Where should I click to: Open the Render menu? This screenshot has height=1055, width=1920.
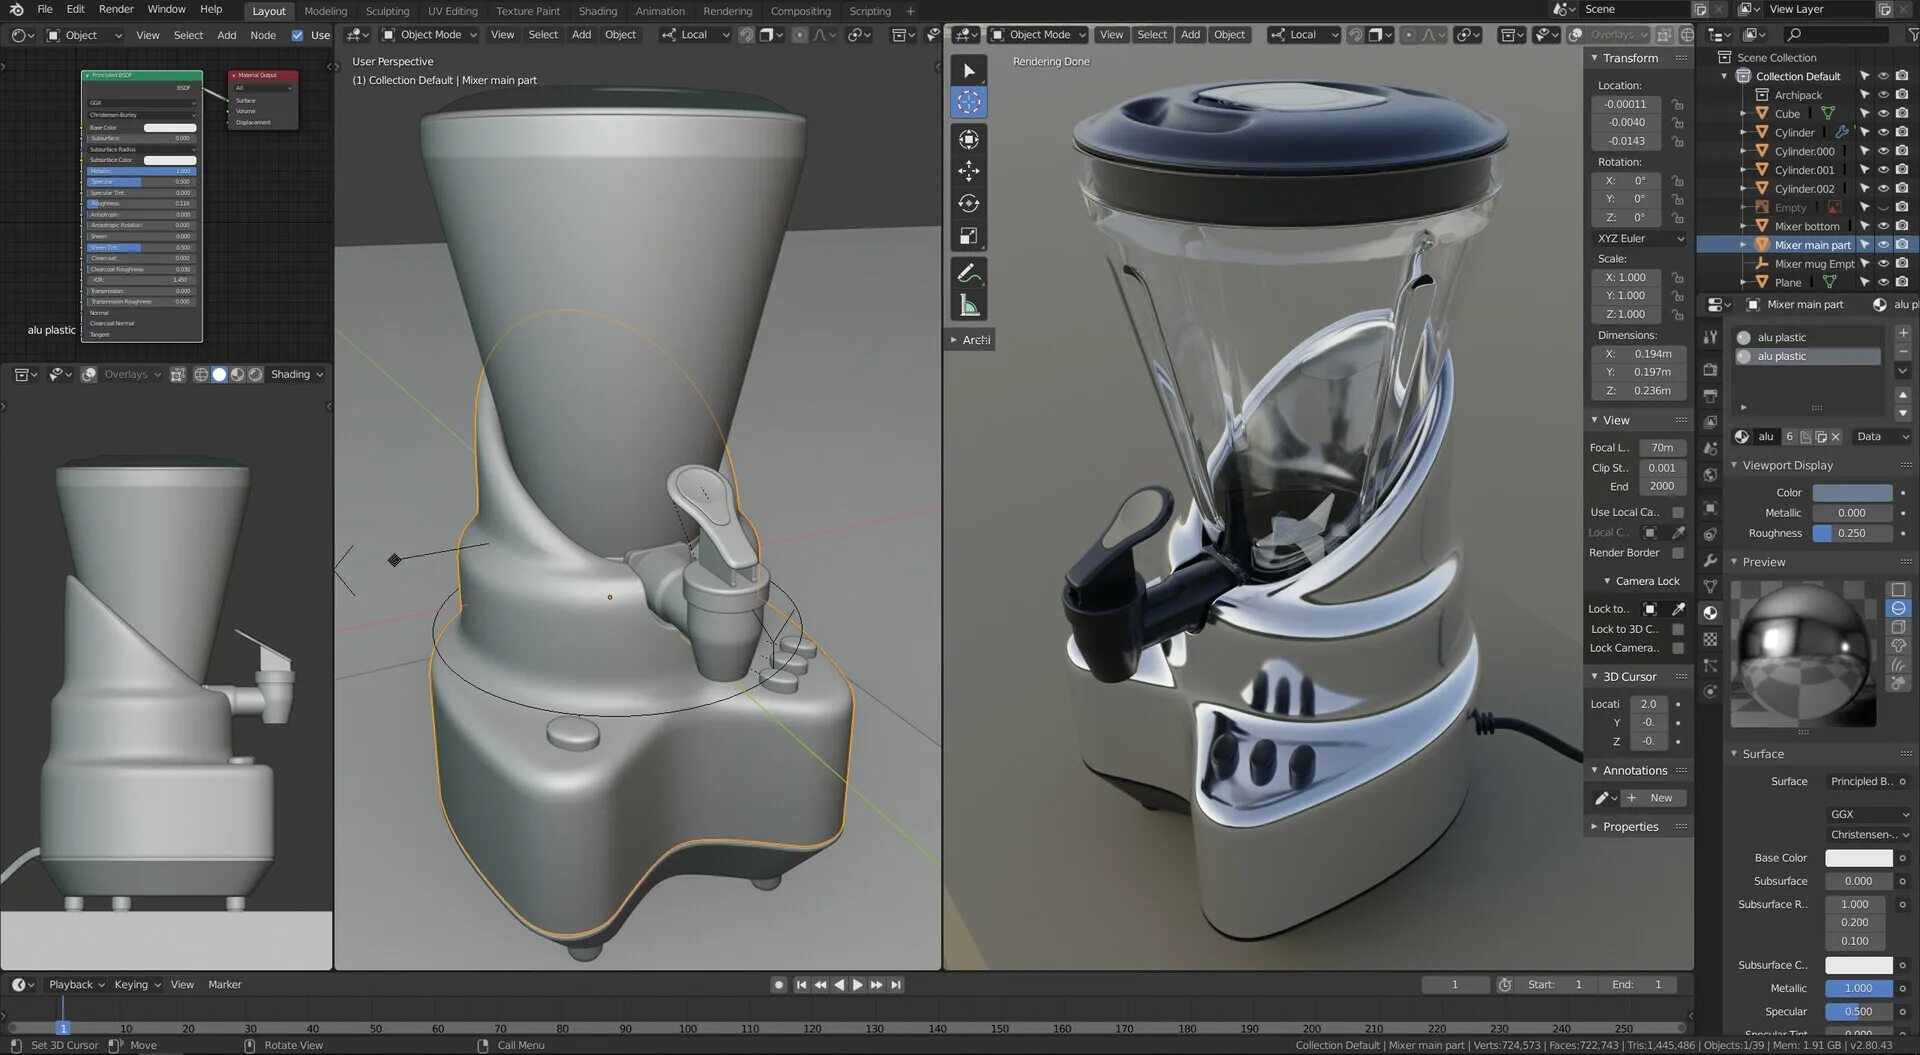pos(116,9)
